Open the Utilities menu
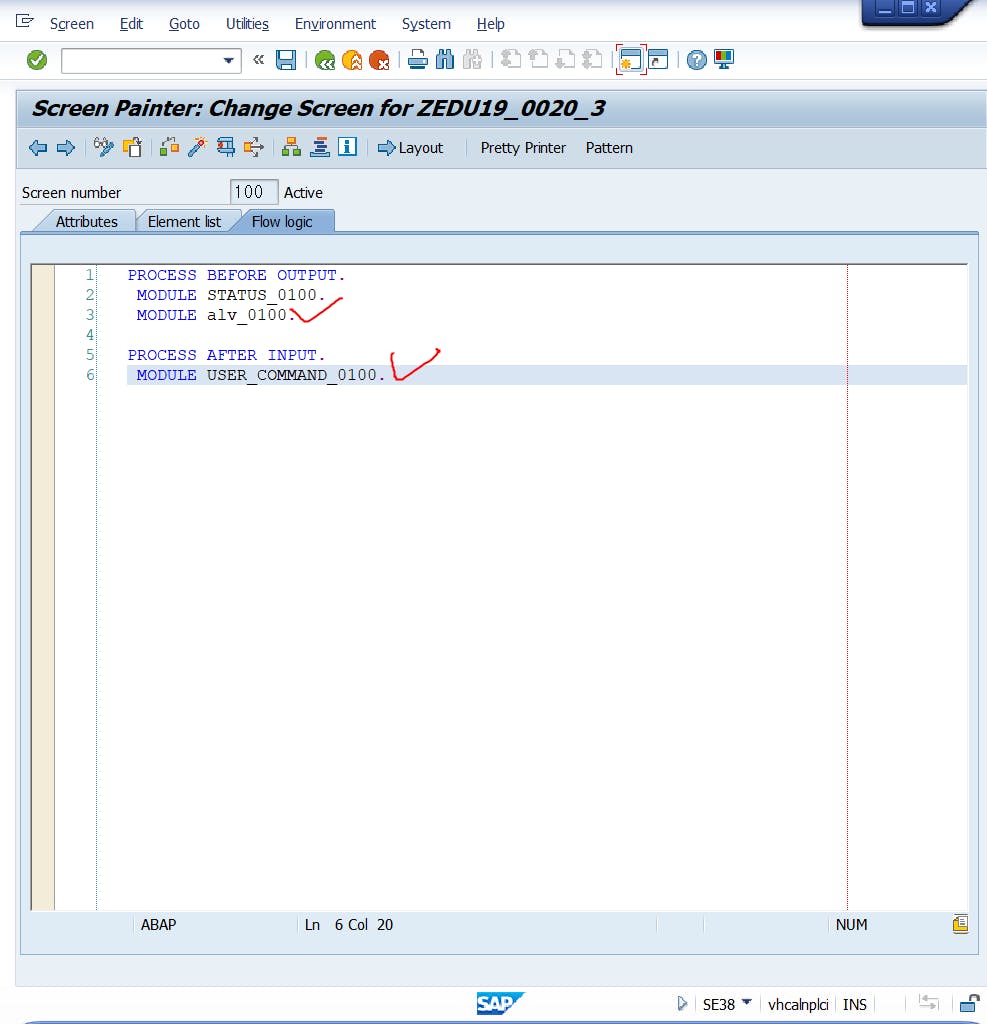The width and height of the screenshot is (987, 1024). point(247,24)
